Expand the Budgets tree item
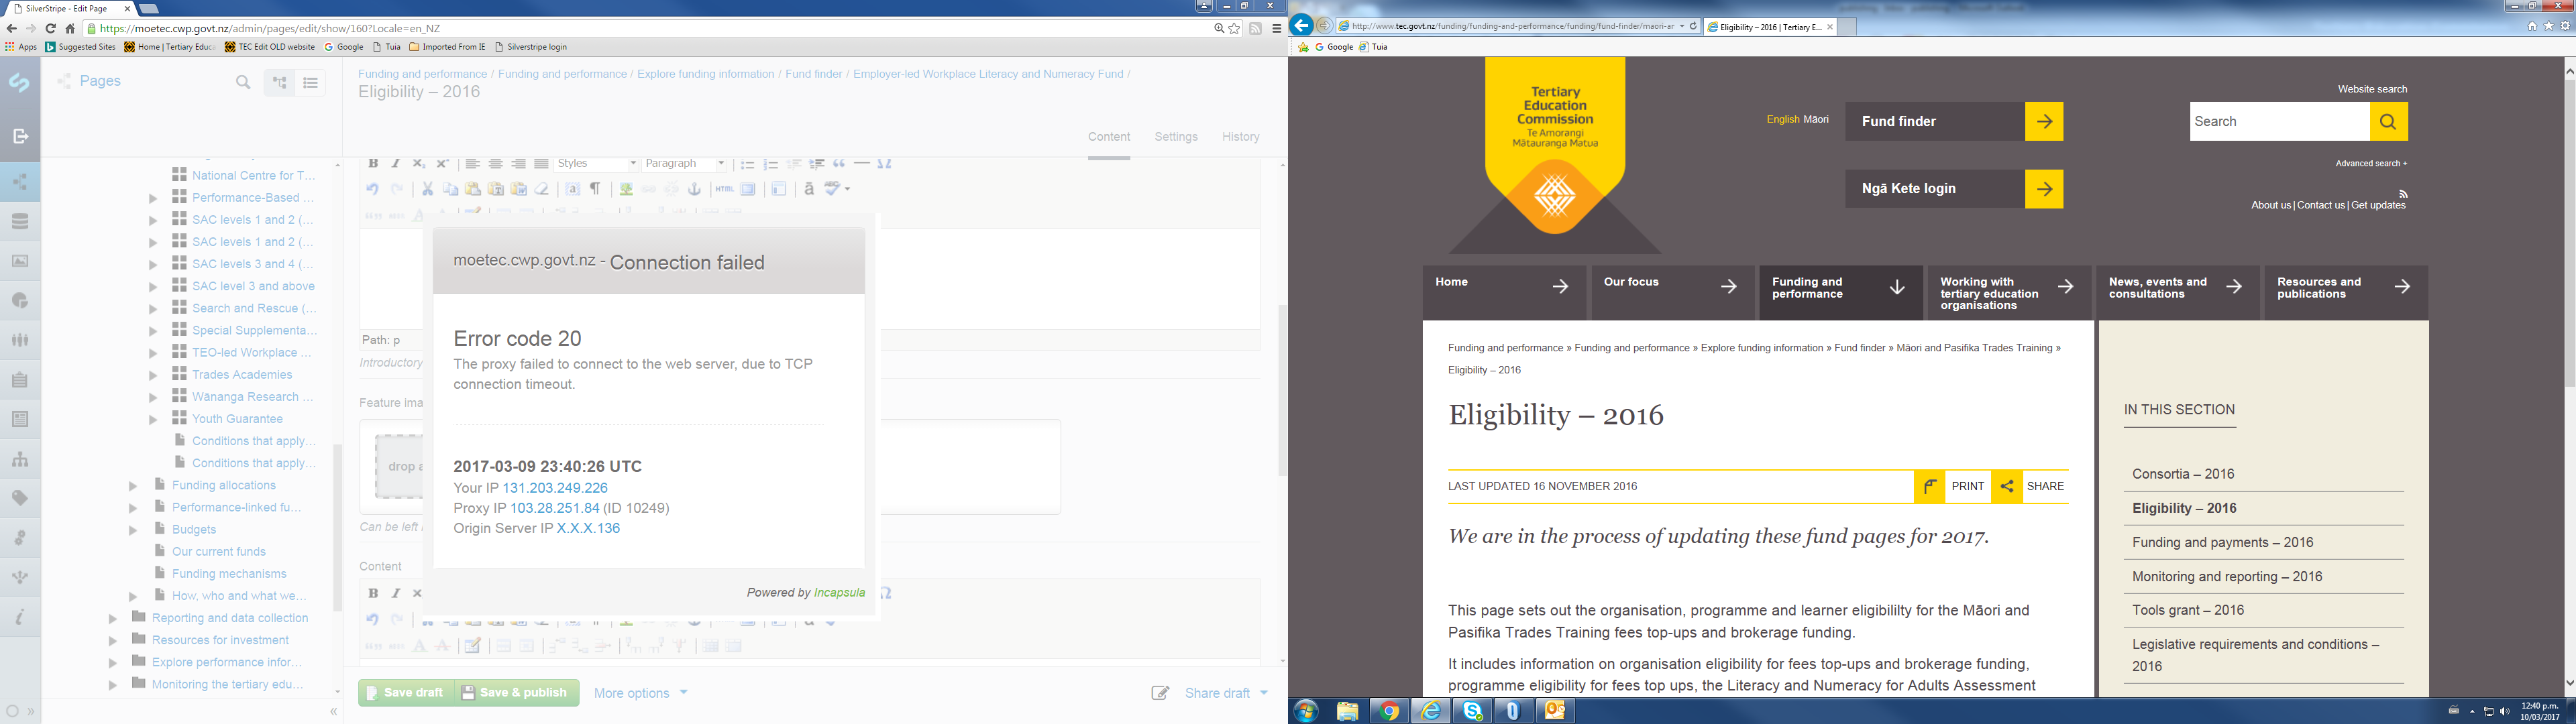Viewport: 2576px width, 724px height. [x=133, y=530]
